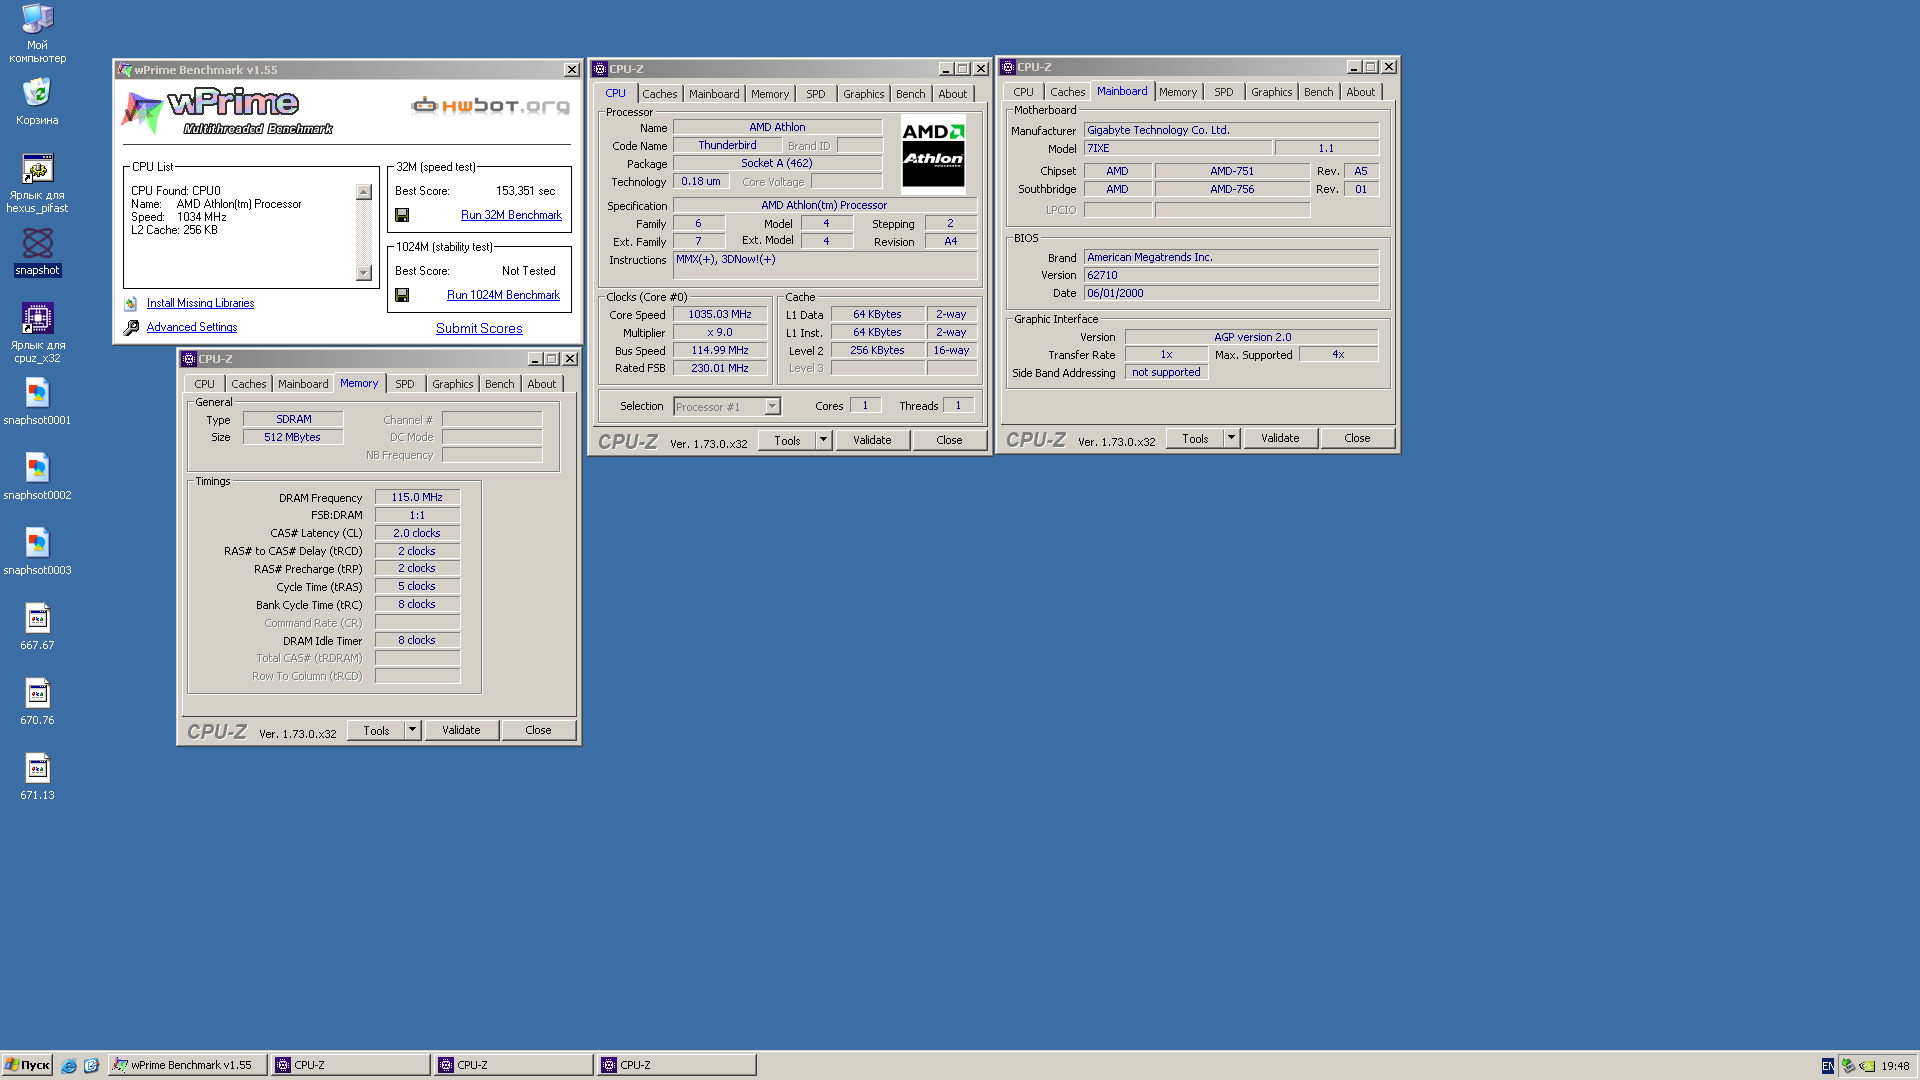
Task: Click the Install Missing Libraries icon
Action: [x=131, y=303]
